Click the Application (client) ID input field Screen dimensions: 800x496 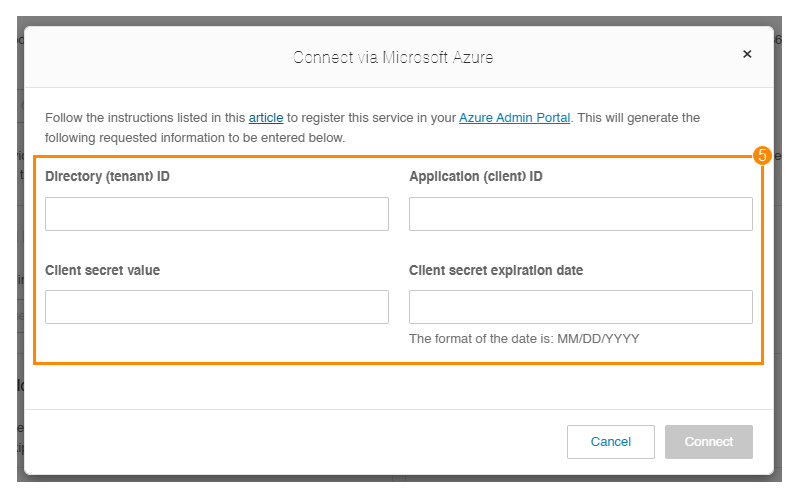(x=581, y=214)
